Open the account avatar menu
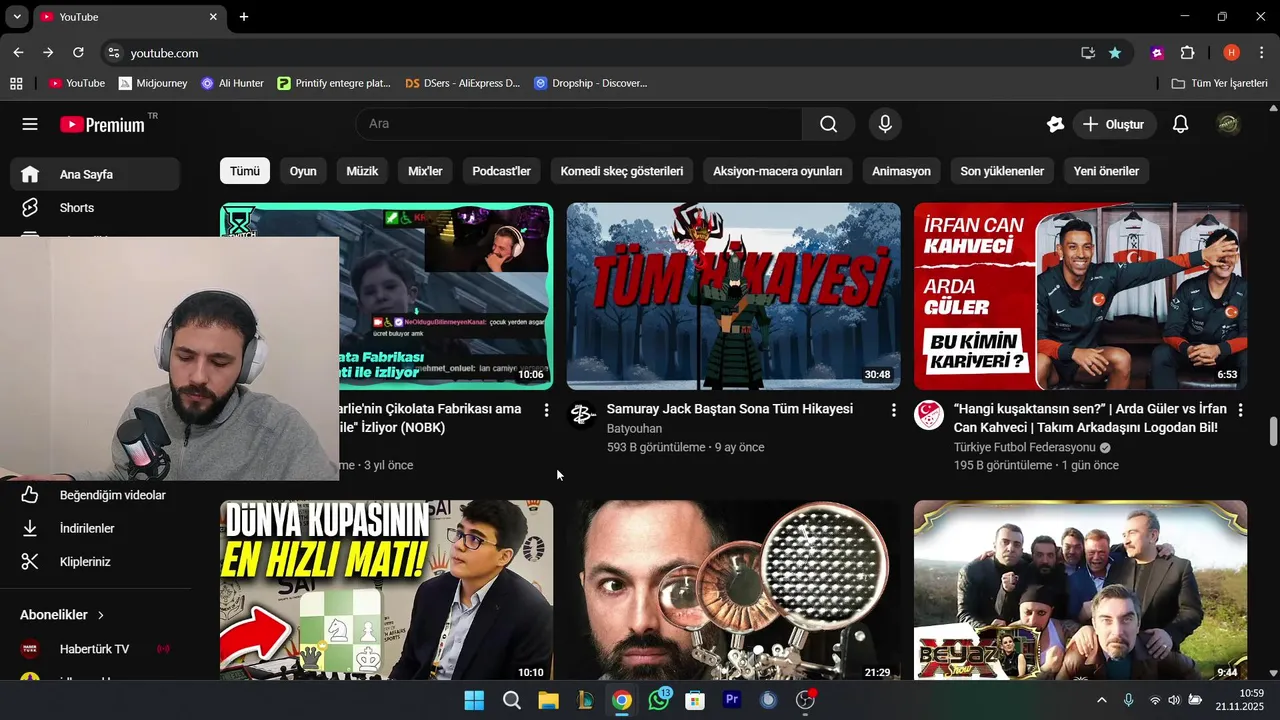This screenshot has width=1280, height=720. (x=1228, y=124)
